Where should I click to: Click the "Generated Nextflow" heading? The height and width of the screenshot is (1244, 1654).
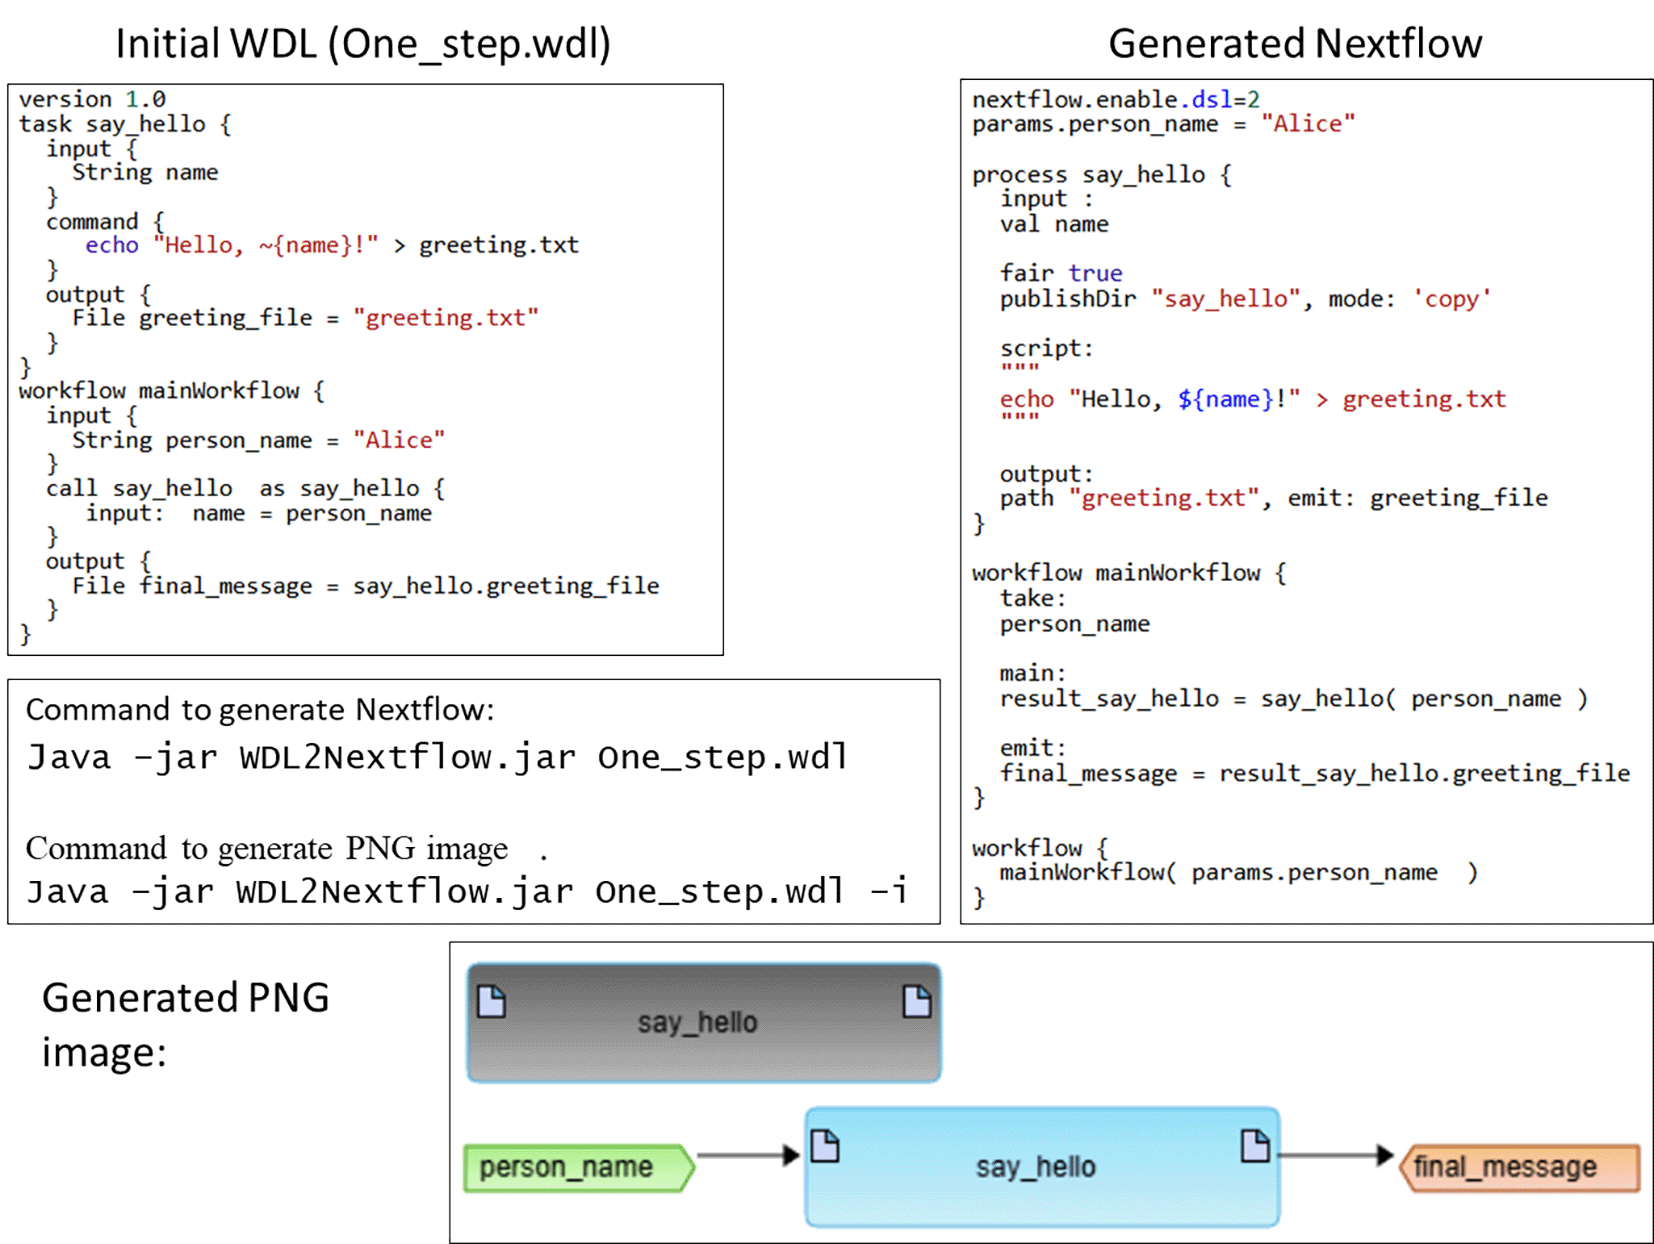pyautogui.click(x=1295, y=44)
